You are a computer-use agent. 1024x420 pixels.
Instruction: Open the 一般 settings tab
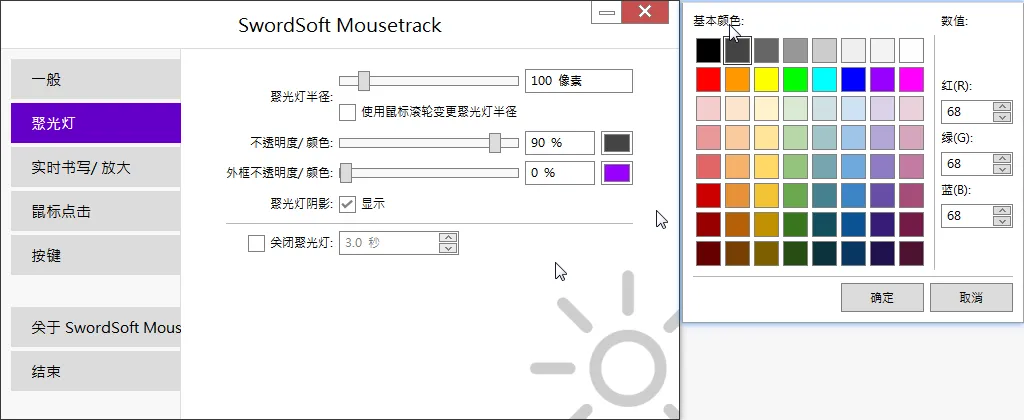pyautogui.click(x=95, y=80)
